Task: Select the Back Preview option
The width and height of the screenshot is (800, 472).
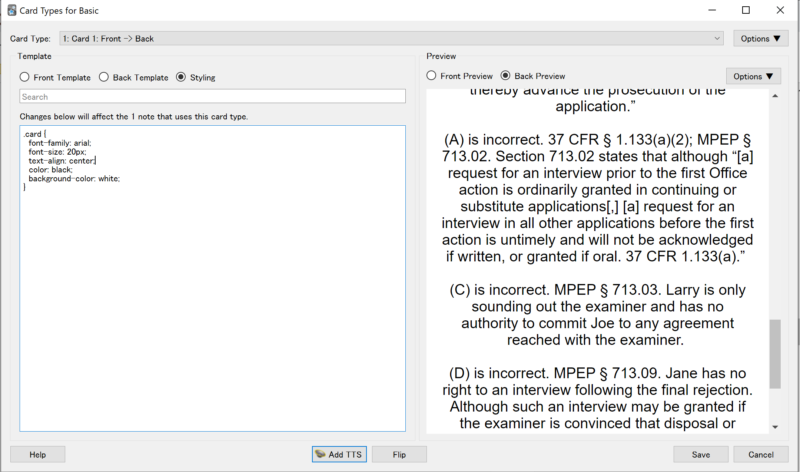Action: tap(506, 76)
